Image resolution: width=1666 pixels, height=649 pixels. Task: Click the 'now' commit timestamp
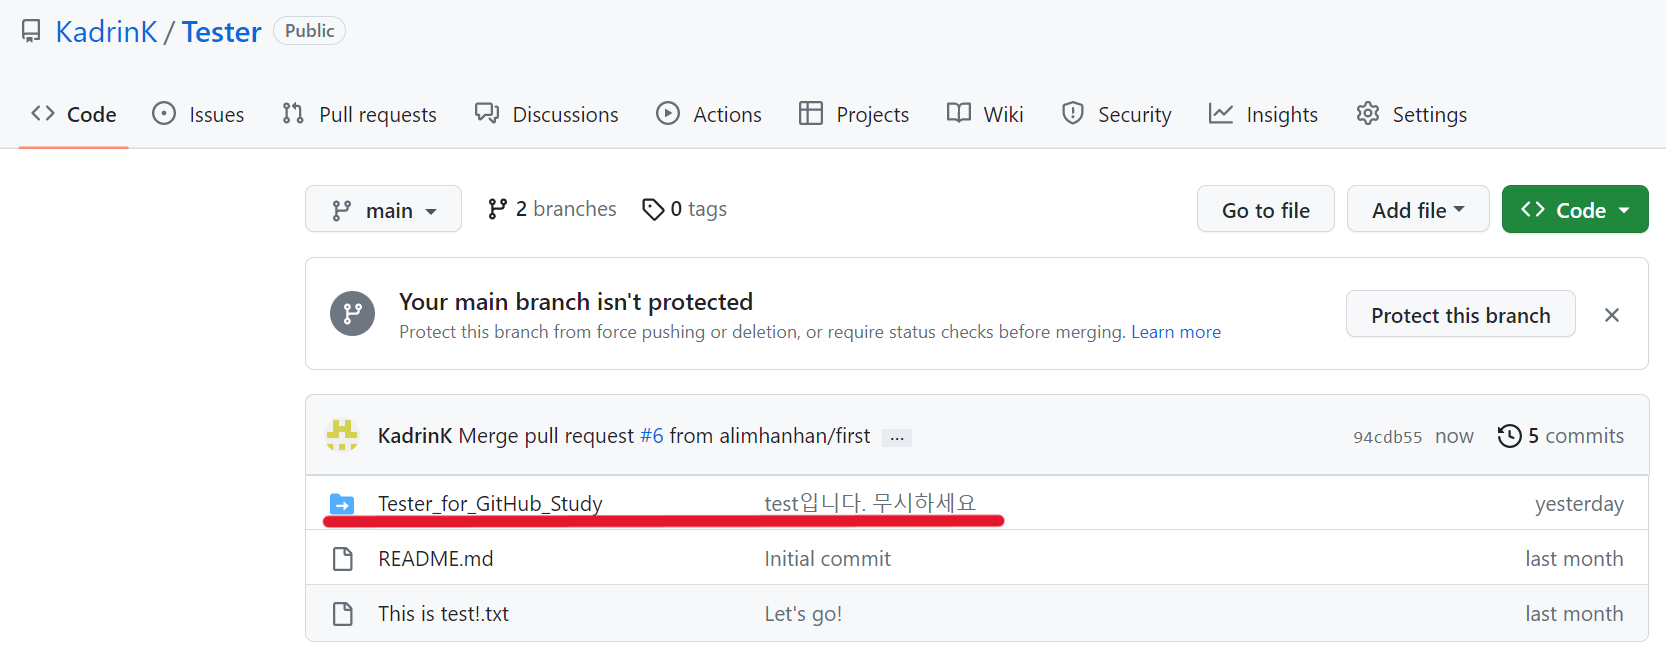[x=1454, y=436]
